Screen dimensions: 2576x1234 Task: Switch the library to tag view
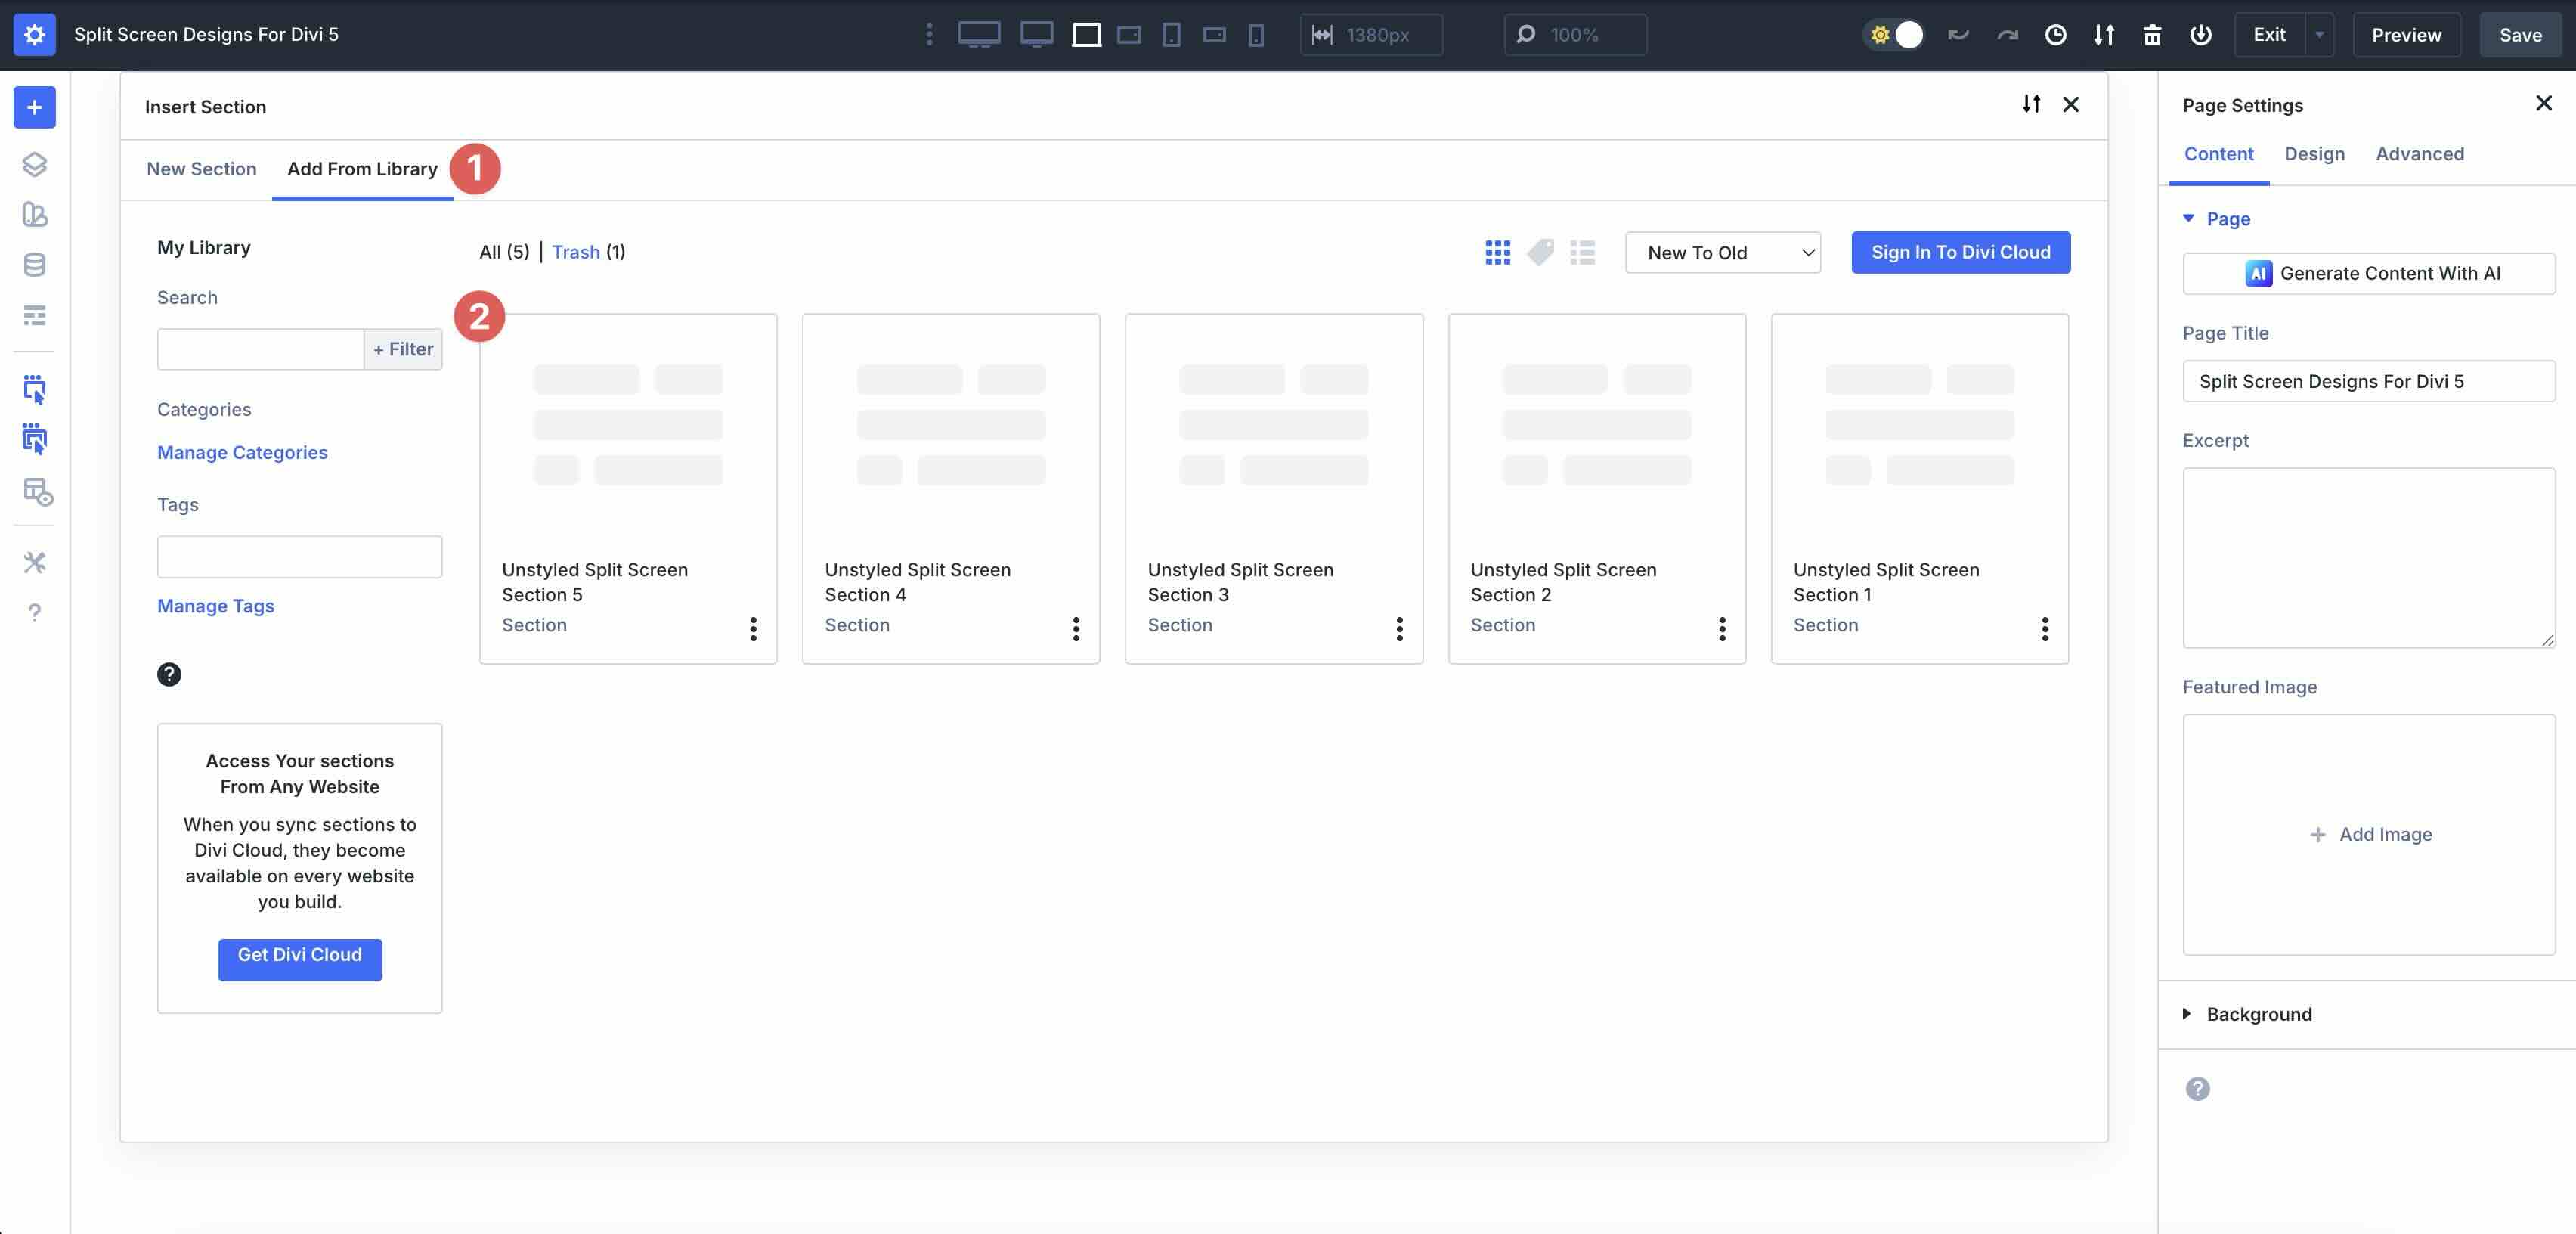[x=1540, y=252]
